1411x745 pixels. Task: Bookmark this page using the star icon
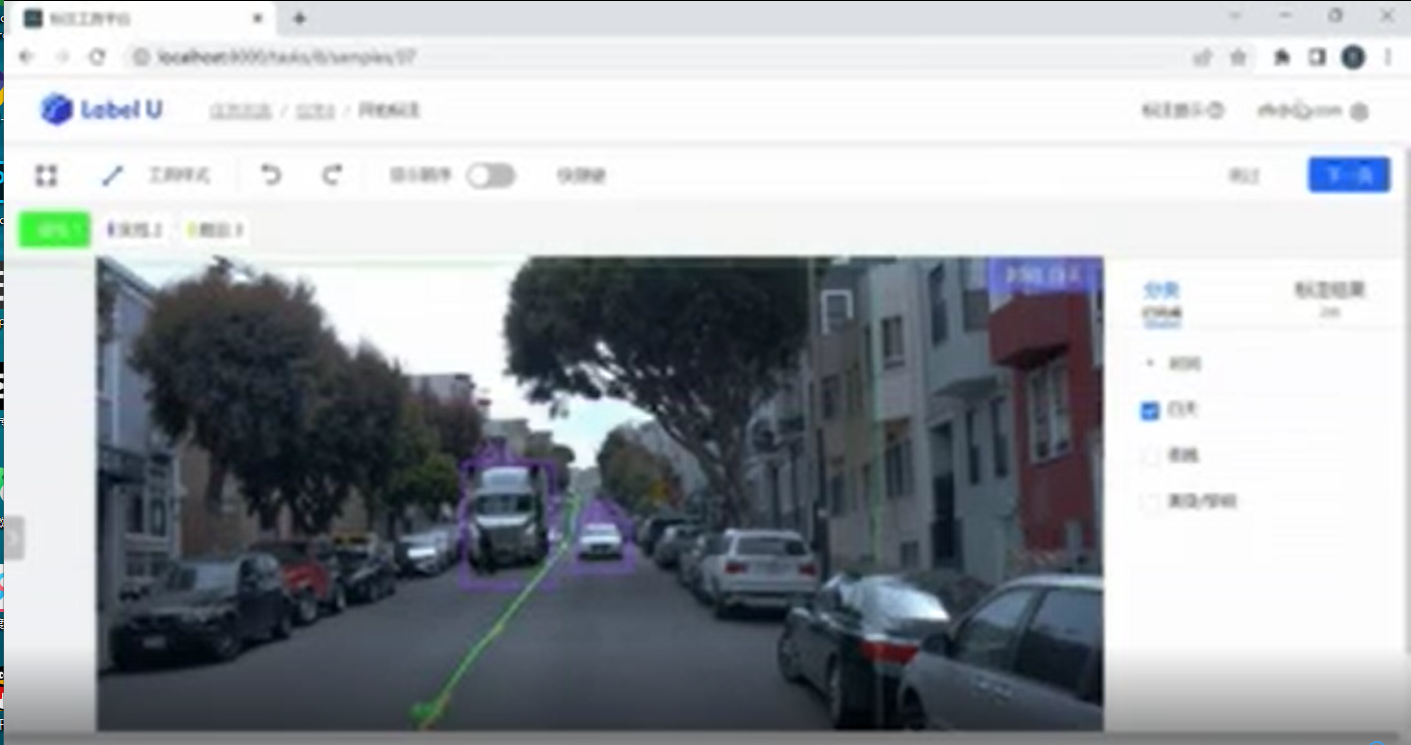pos(1238,57)
